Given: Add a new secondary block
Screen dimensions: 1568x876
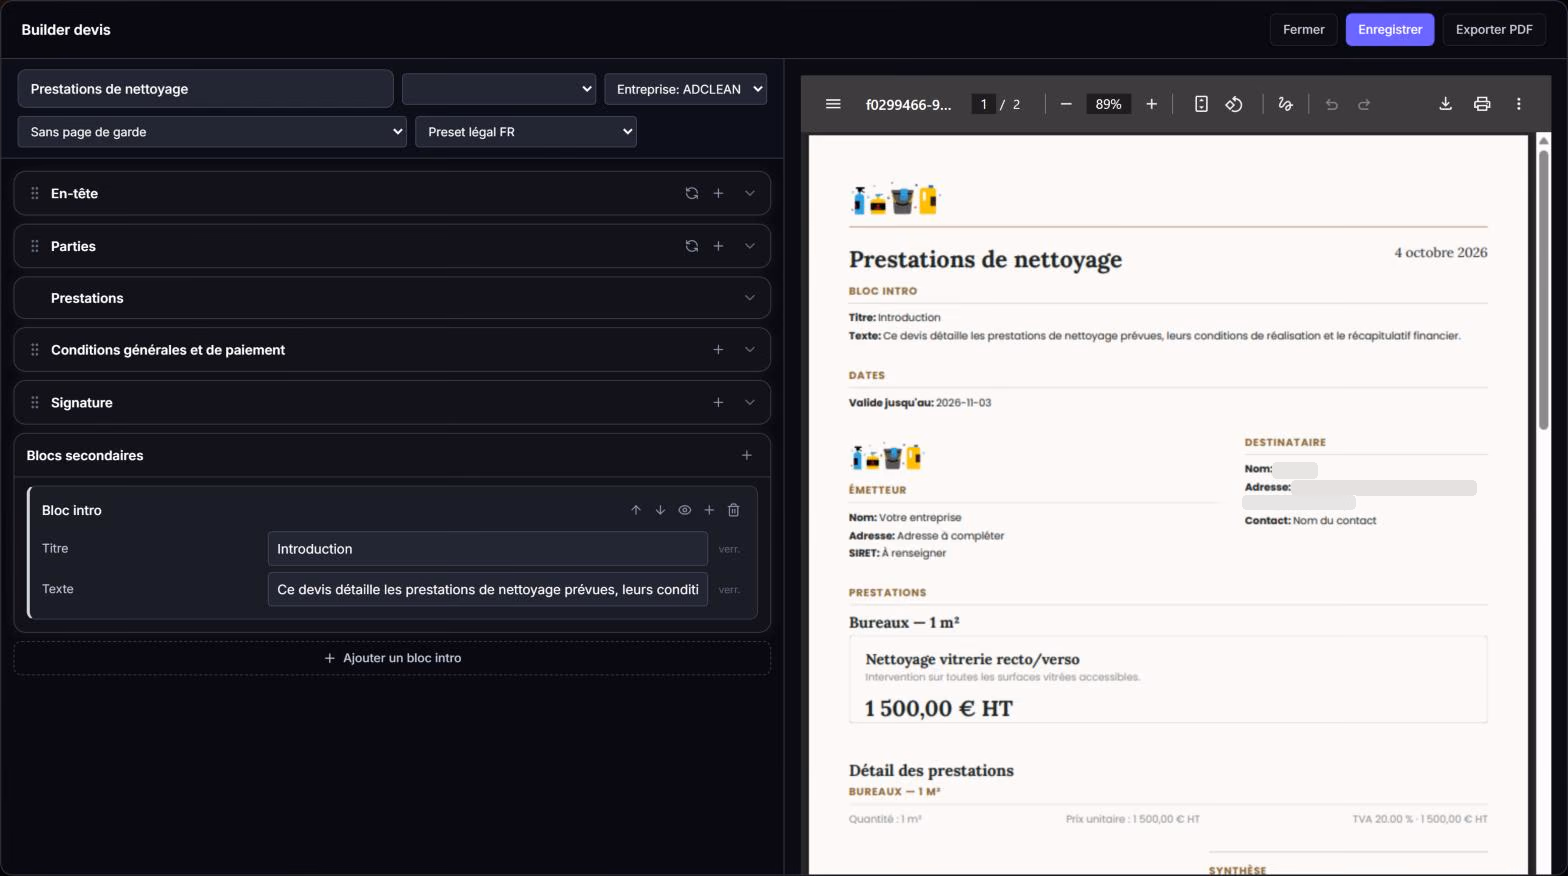Looking at the screenshot, I should tap(747, 455).
